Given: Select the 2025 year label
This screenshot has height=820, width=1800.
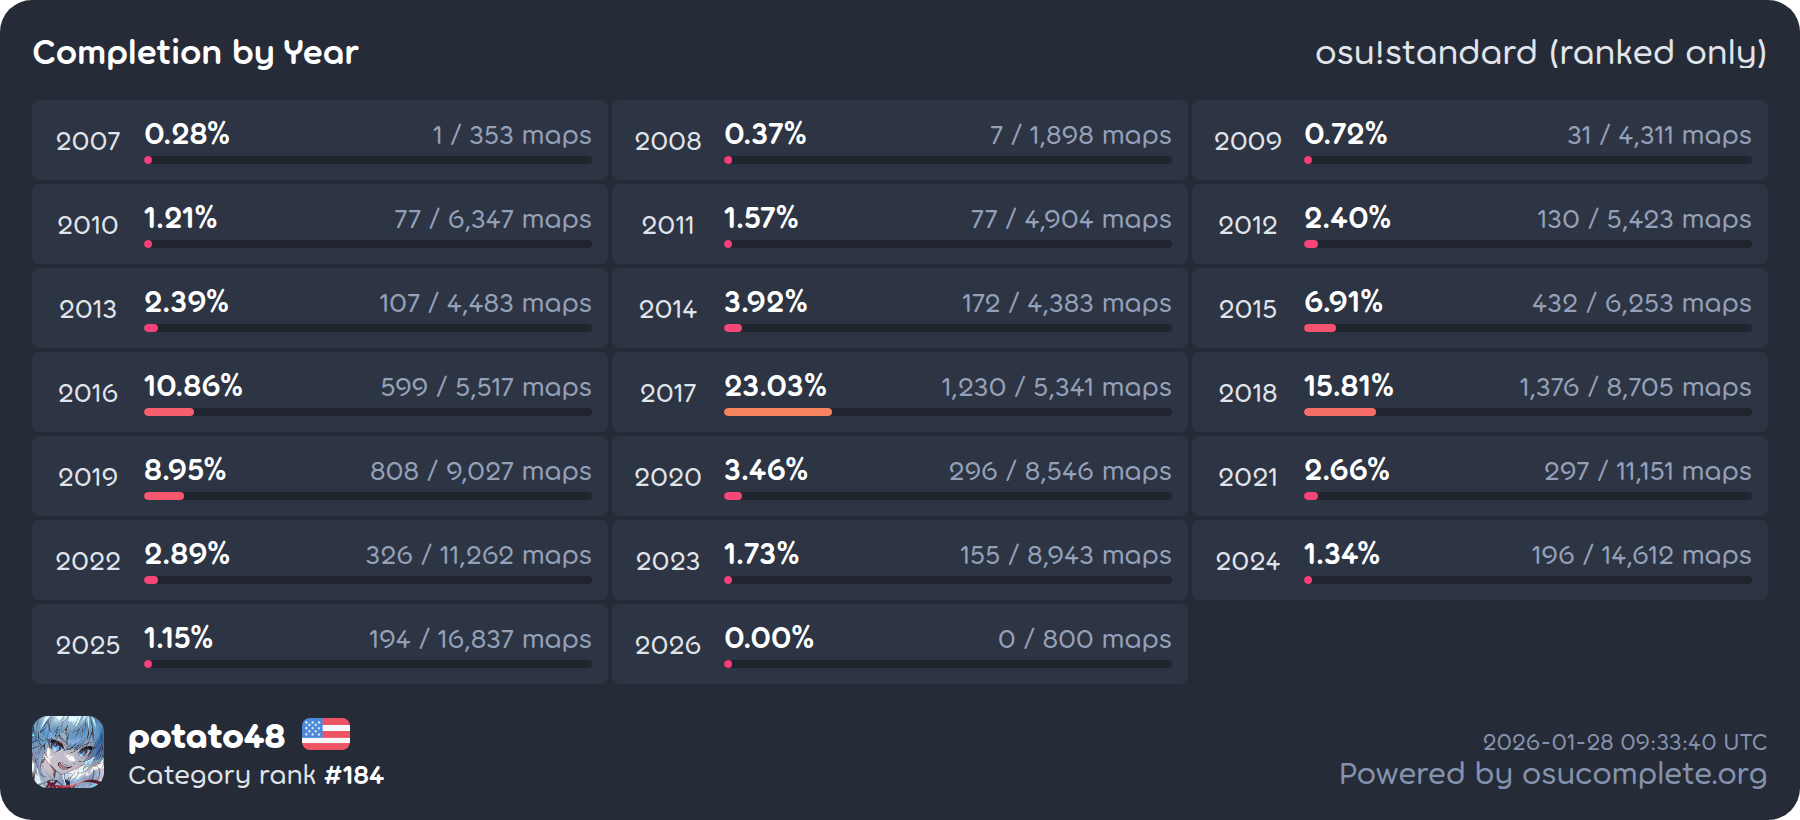Looking at the screenshot, I should pos(88,645).
